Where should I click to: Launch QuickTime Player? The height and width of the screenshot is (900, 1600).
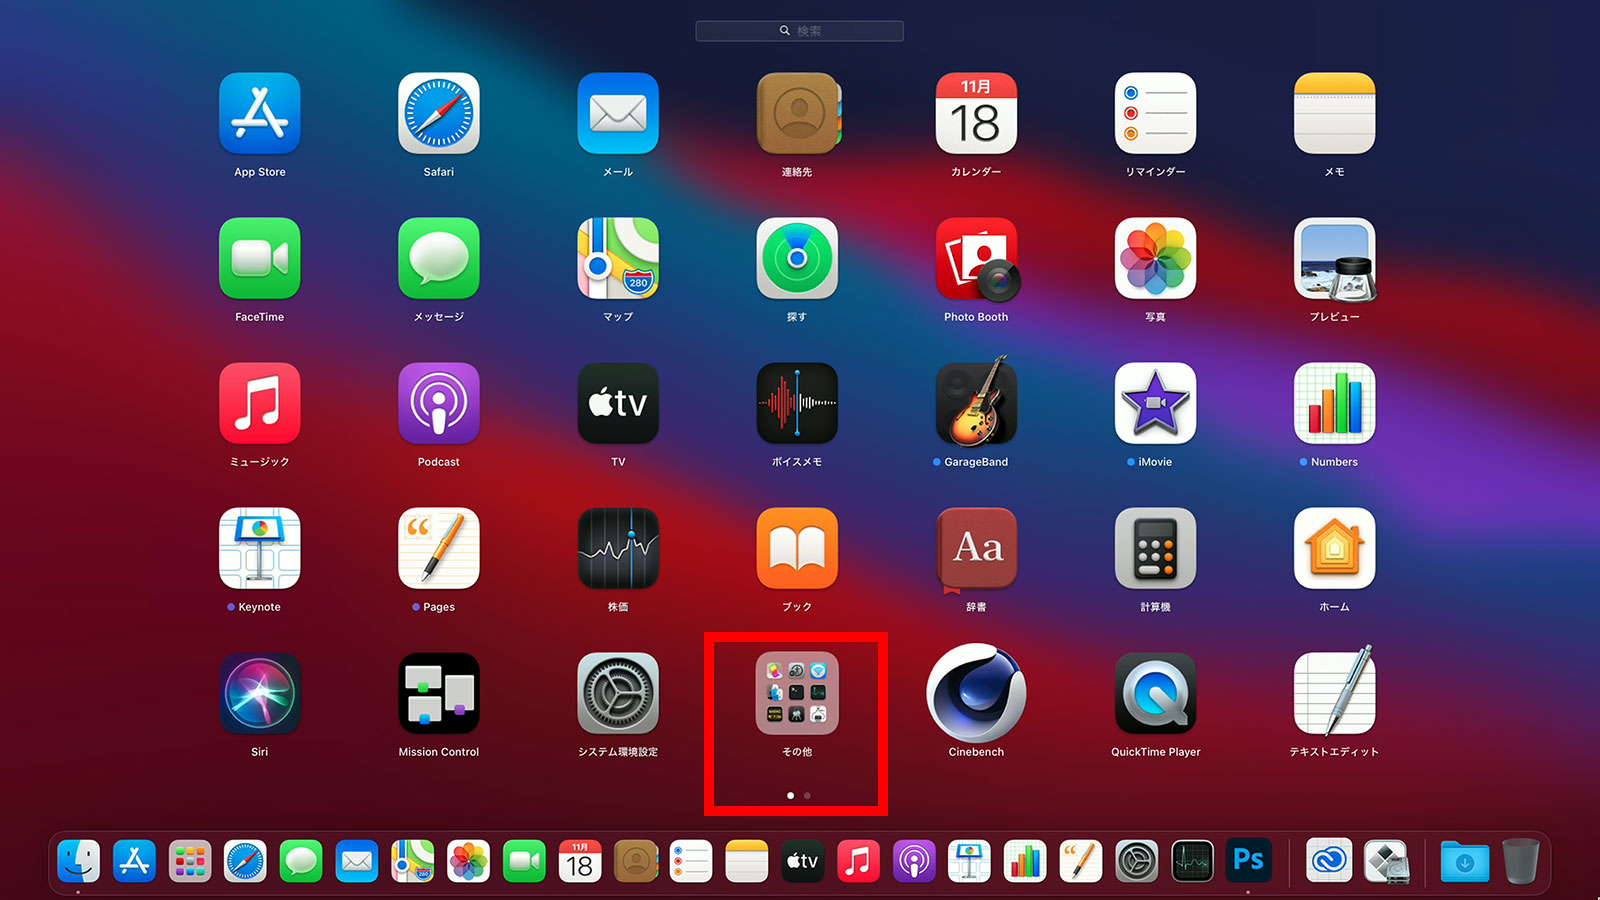click(x=1155, y=694)
